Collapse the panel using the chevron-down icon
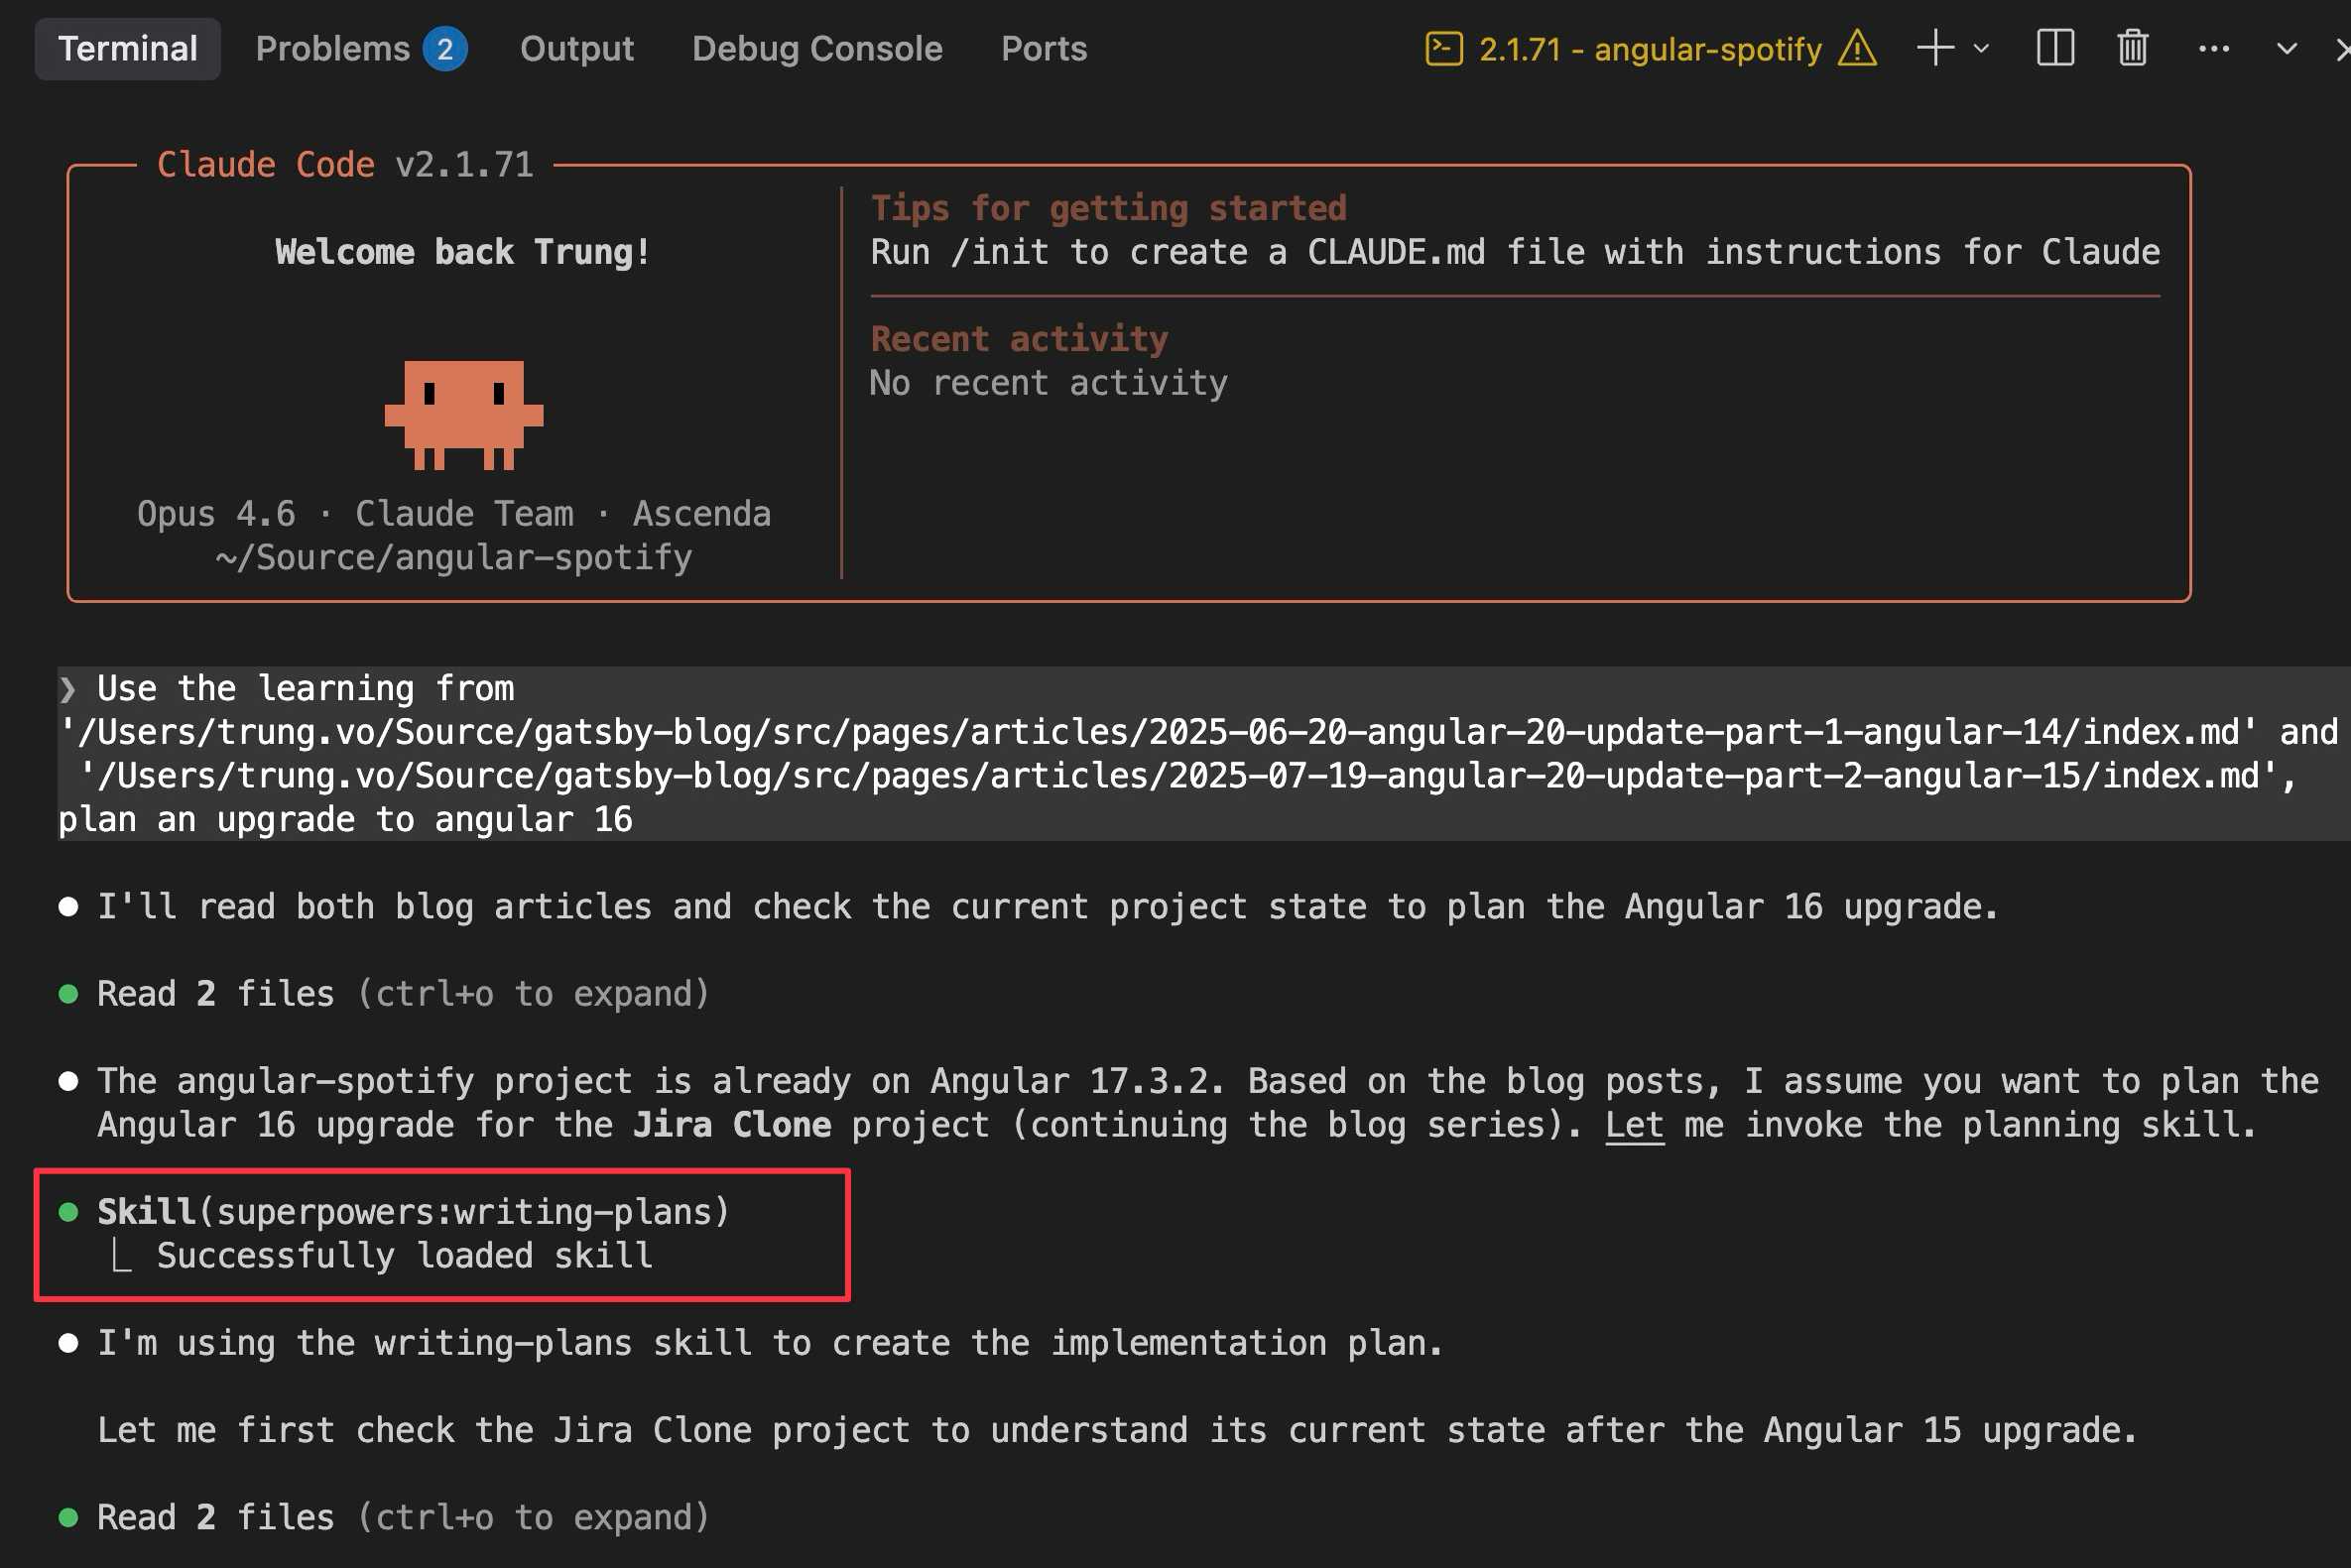Image resolution: width=2351 pixels, height=1568 pixels. (2286, 48)
